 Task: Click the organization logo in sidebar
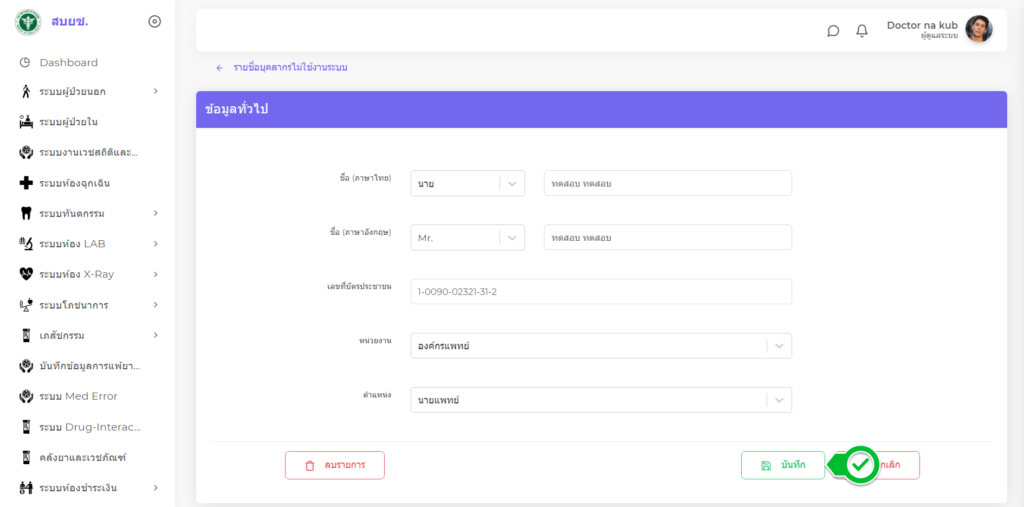click(x=28, y=21)
